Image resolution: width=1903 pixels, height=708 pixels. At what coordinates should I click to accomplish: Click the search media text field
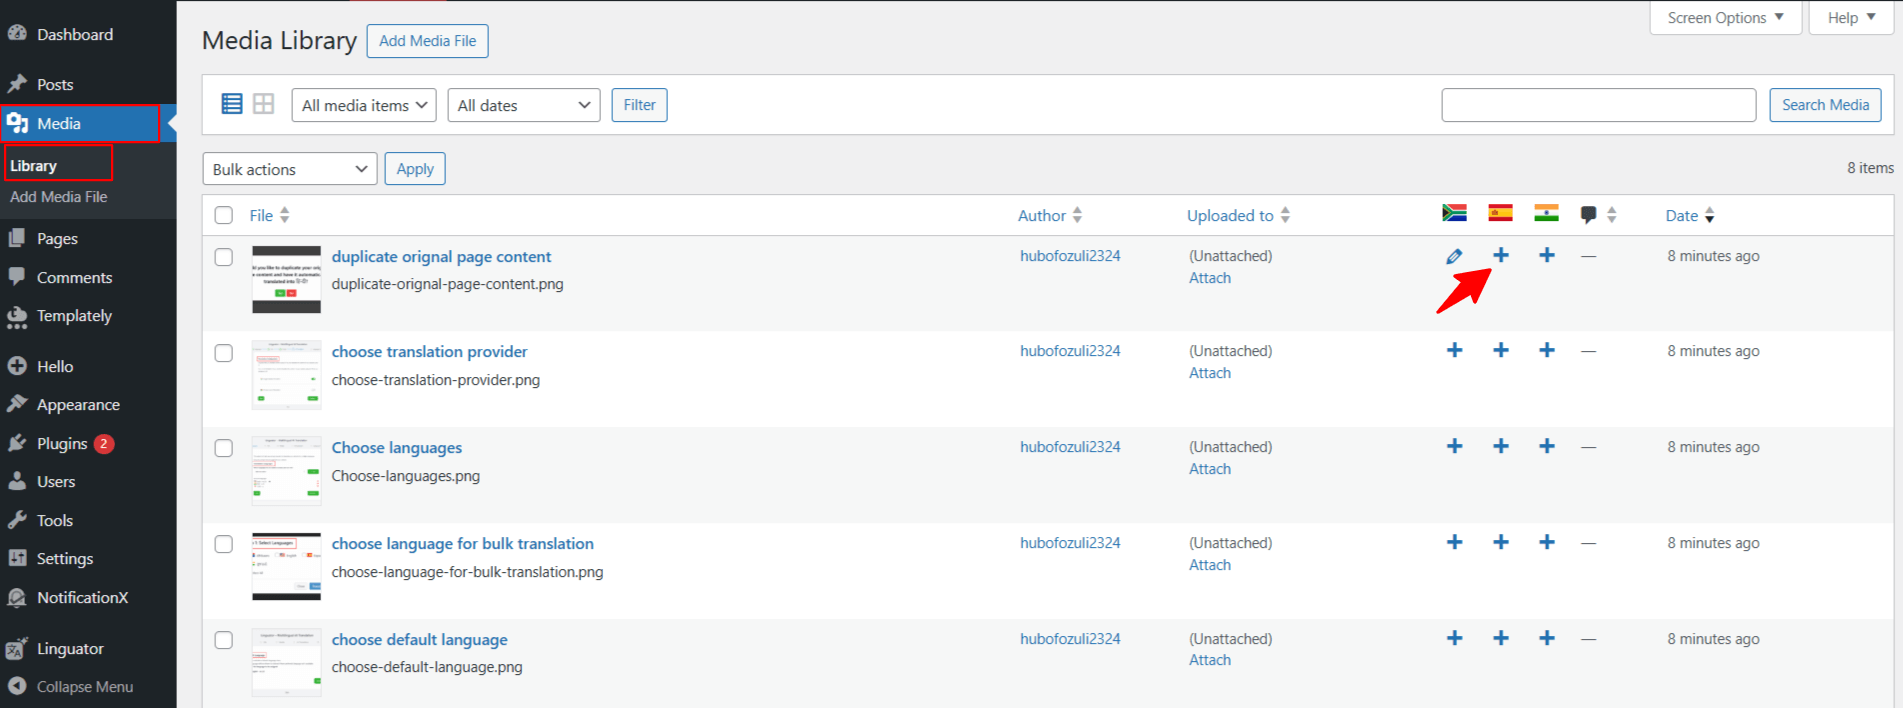tap(1598, 105)
